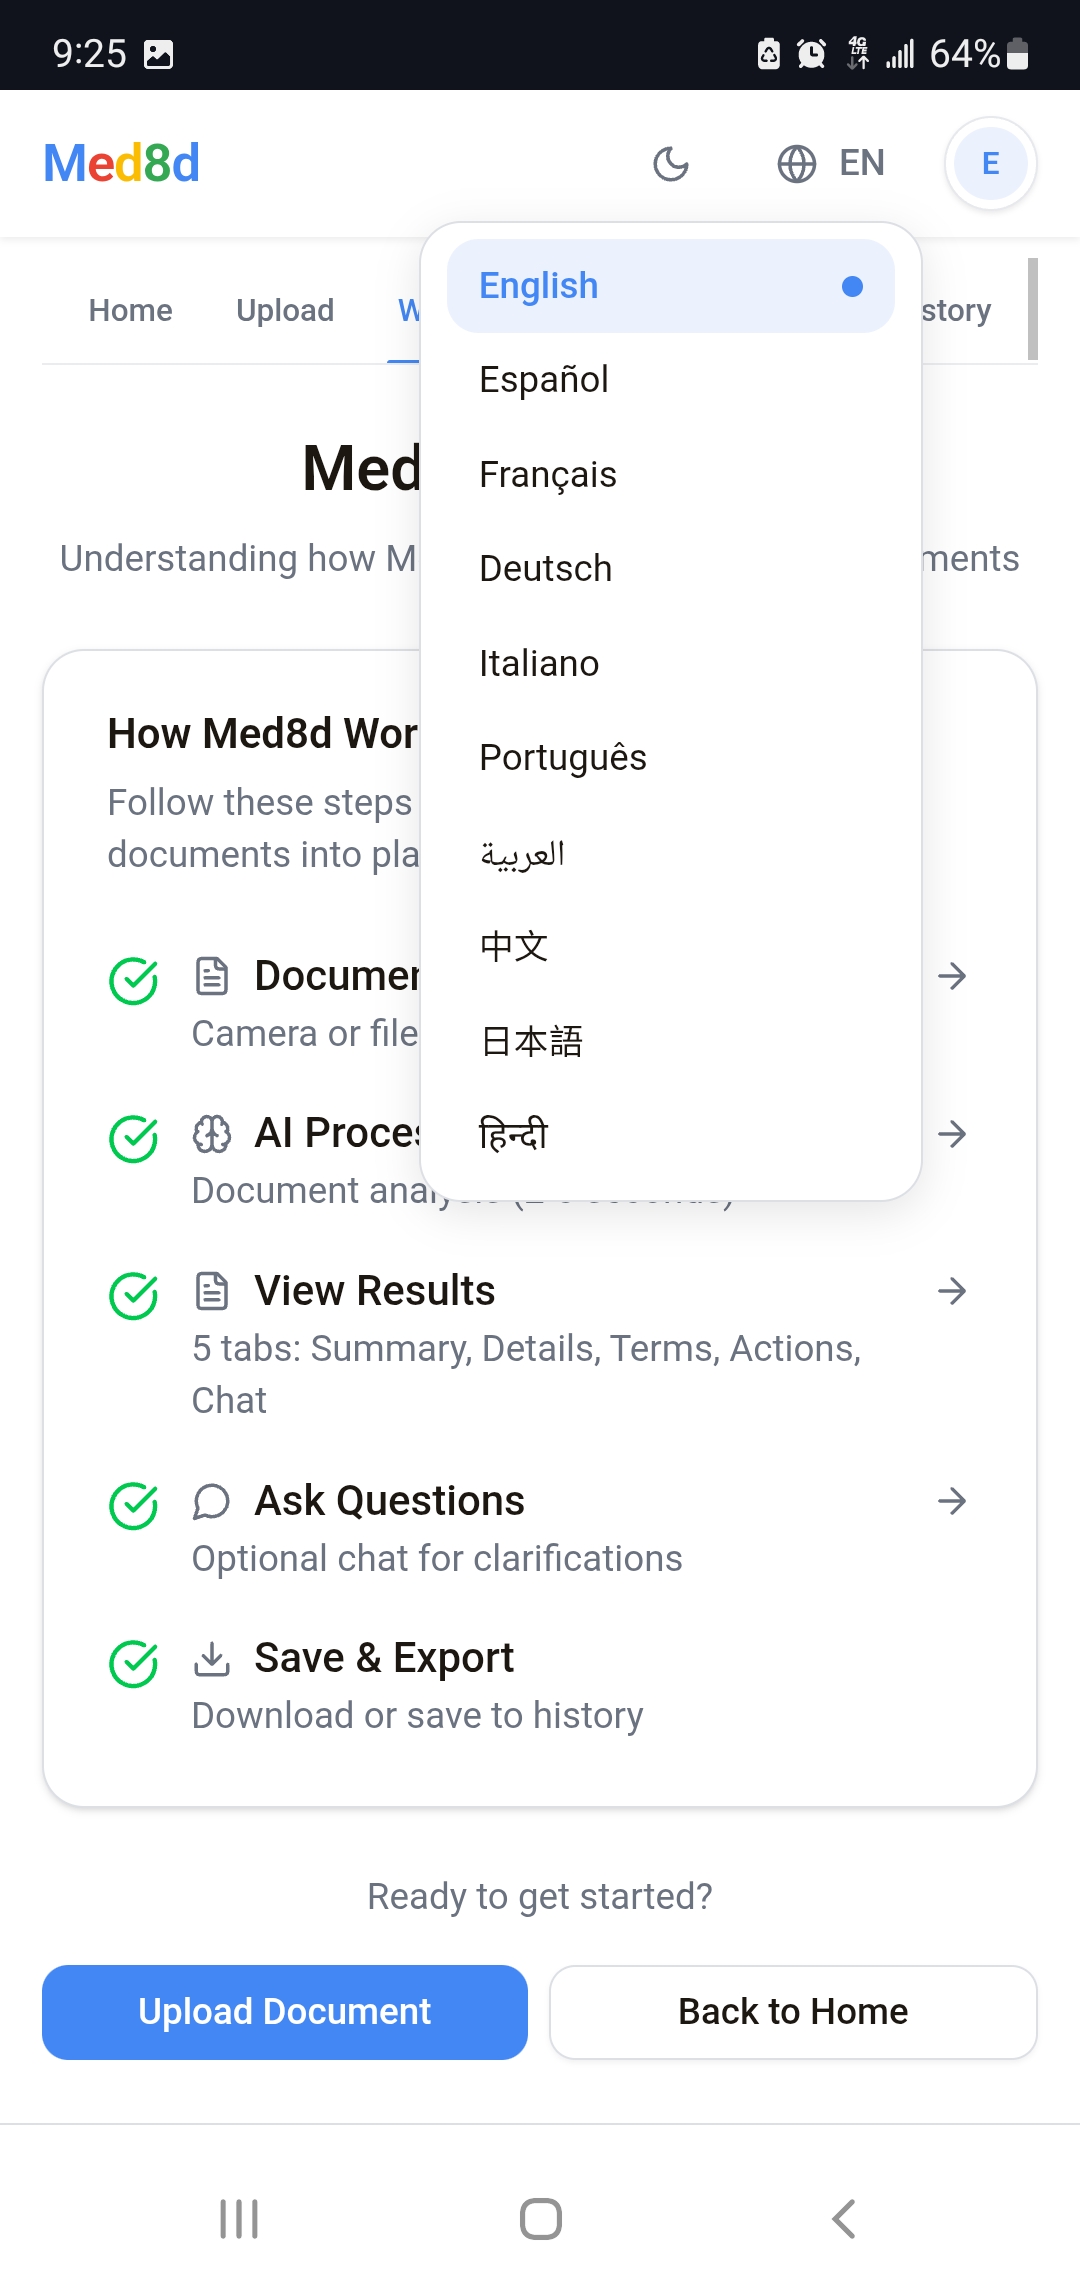The width and height of the screenshot is (1080, 2280).
Task: Click the Upload Document button
Action: tap(285, 2012)
